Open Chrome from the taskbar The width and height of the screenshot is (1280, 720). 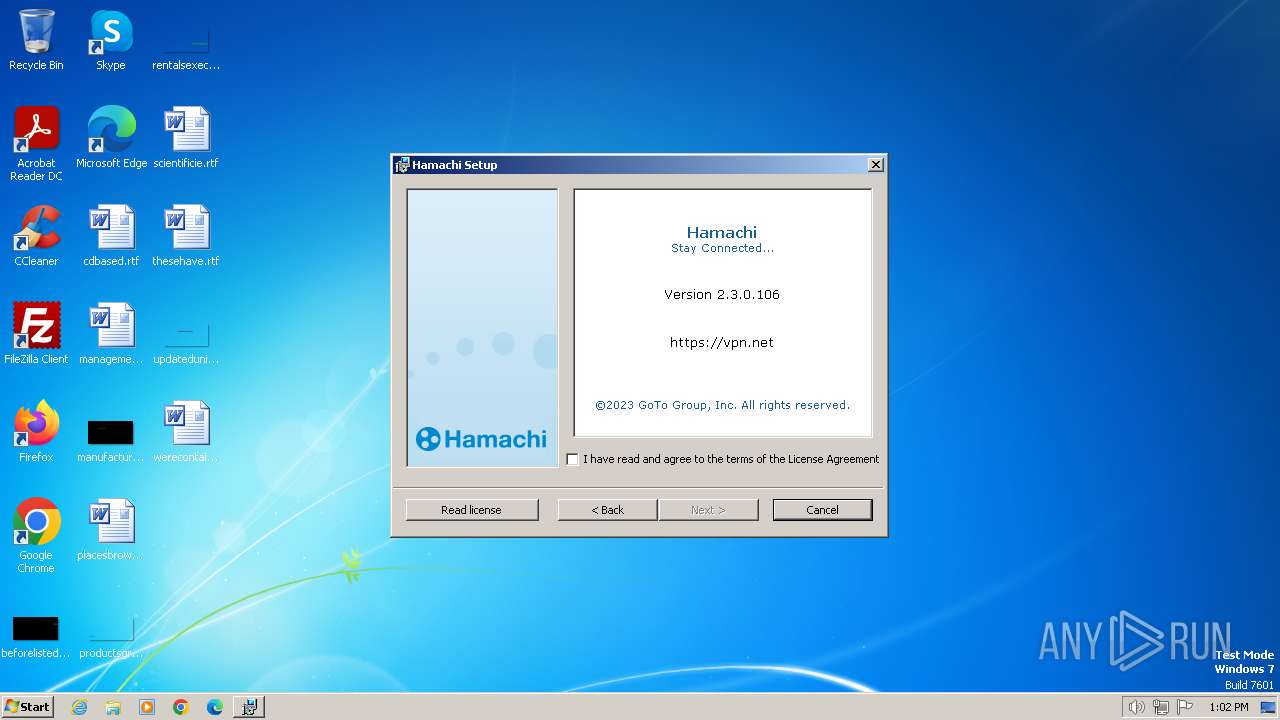181,707
